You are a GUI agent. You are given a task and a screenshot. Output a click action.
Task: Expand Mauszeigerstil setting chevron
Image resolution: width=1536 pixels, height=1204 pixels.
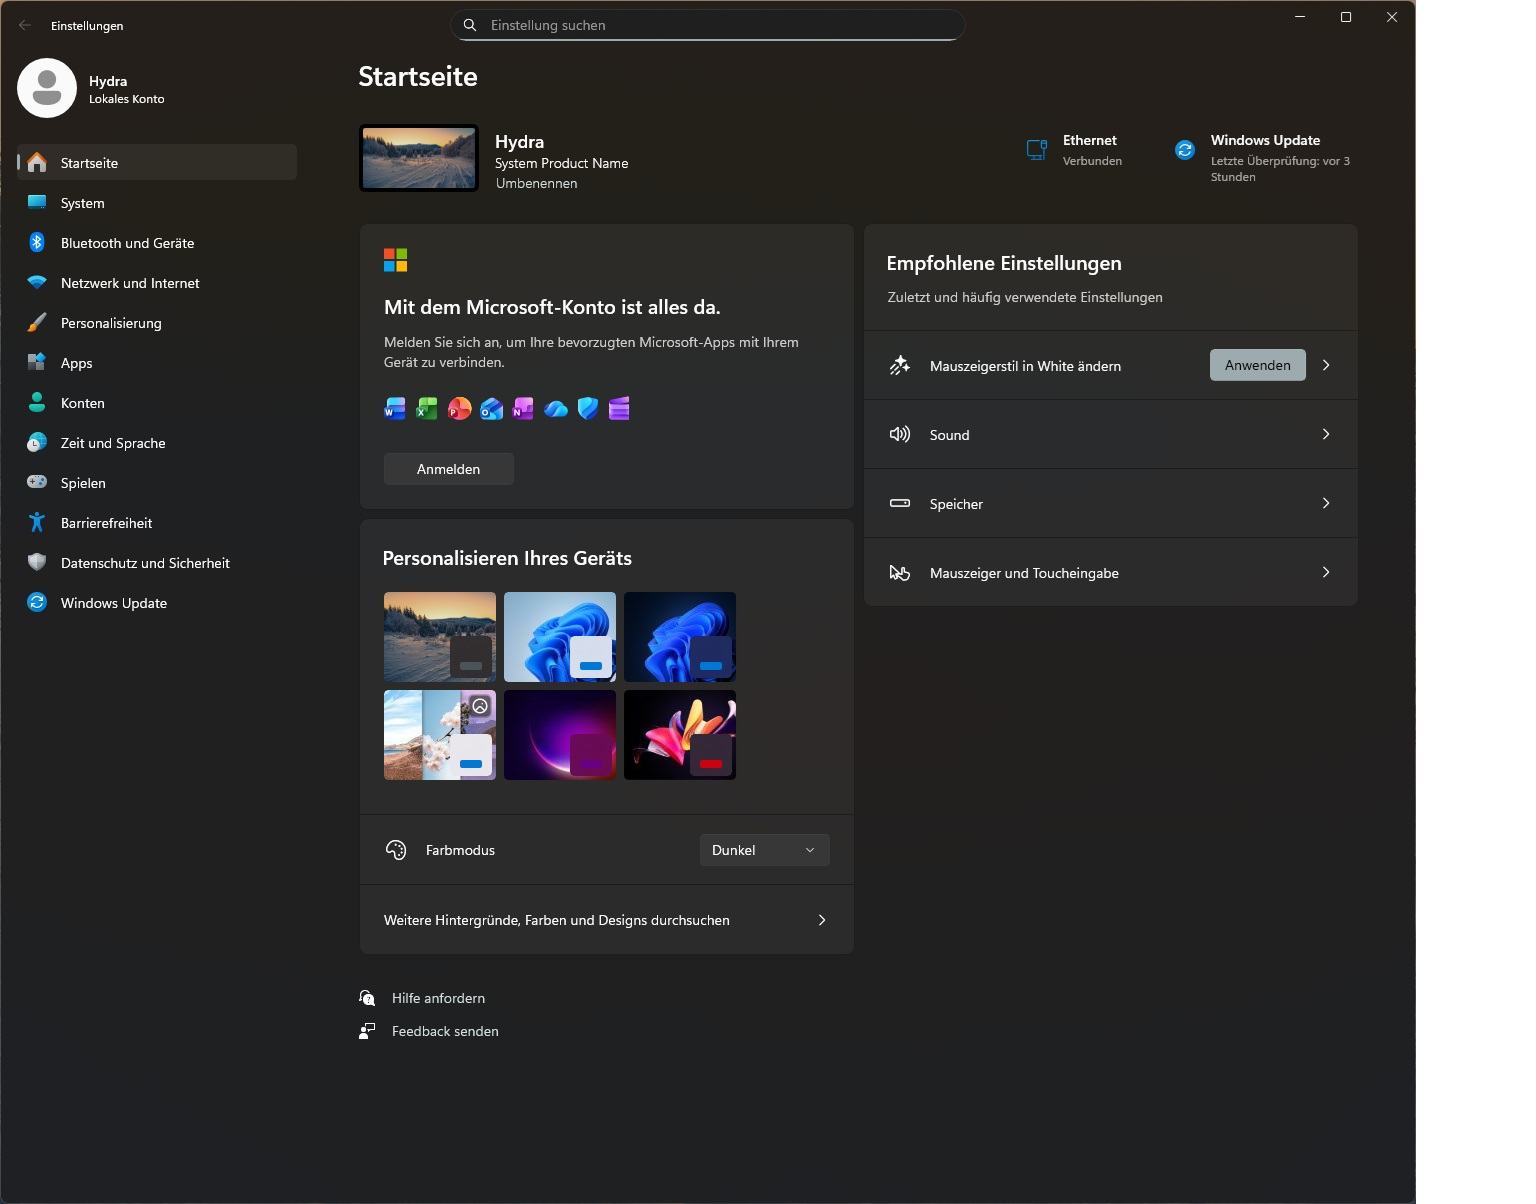pos(1326,365)
